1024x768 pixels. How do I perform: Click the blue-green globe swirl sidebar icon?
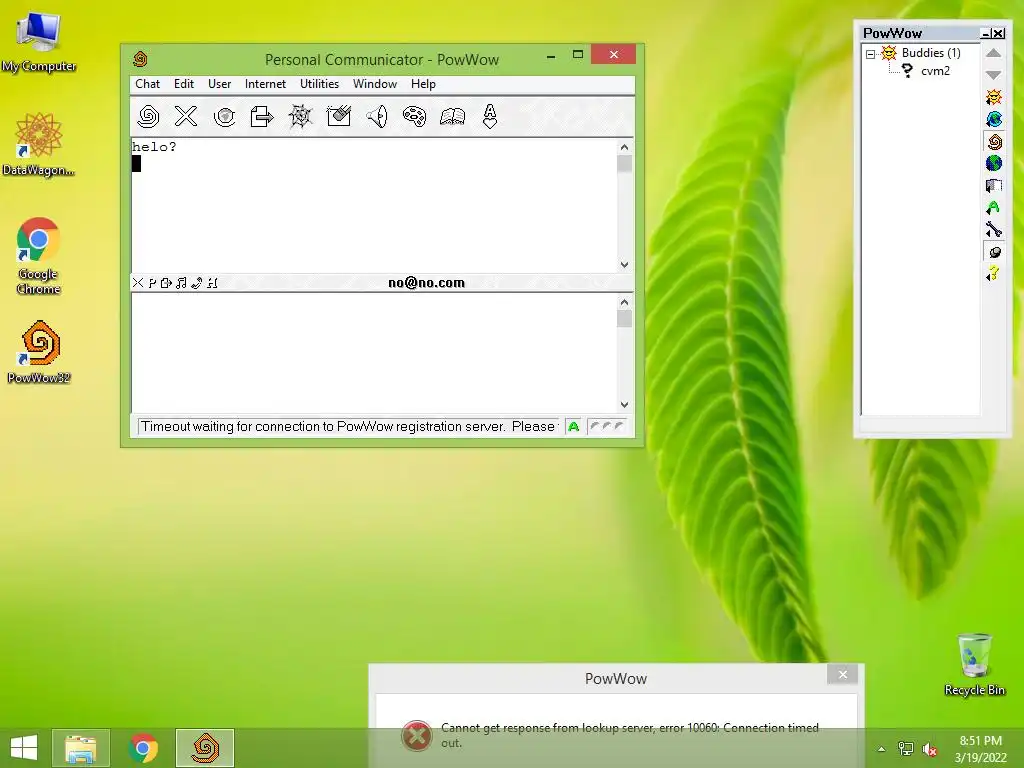point(993,119)
